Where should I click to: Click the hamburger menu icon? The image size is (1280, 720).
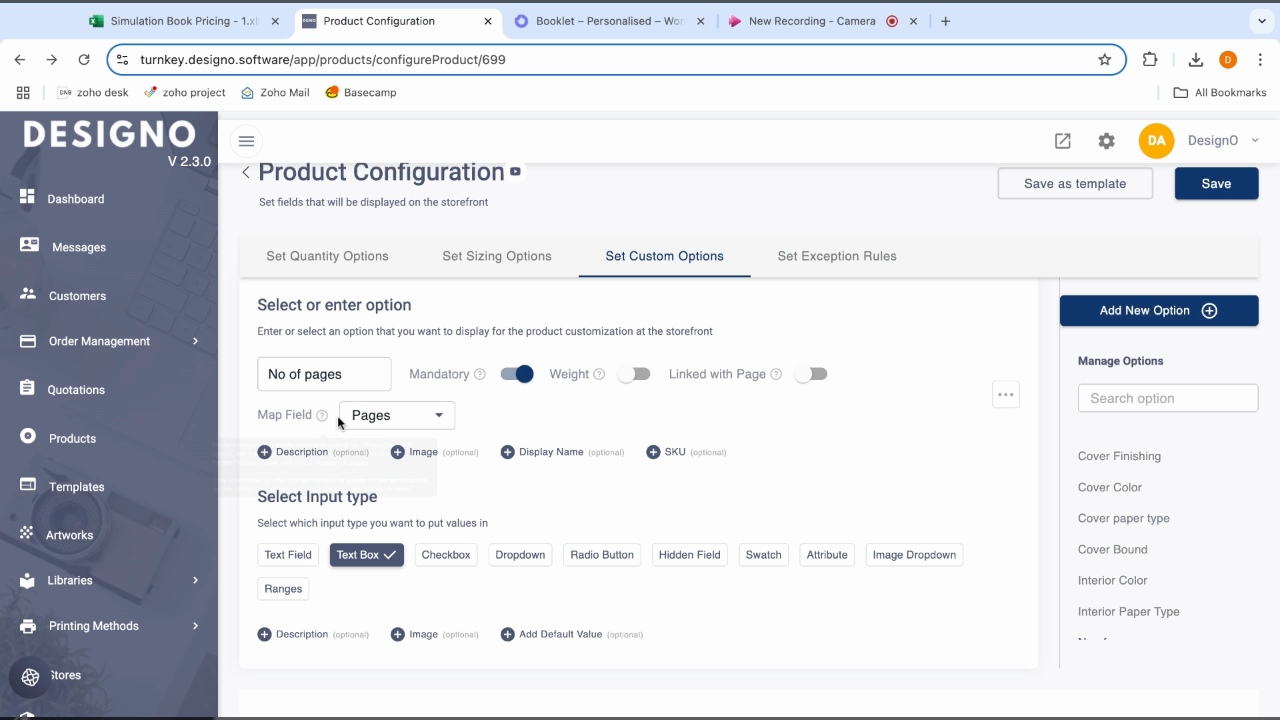(246, 141)
